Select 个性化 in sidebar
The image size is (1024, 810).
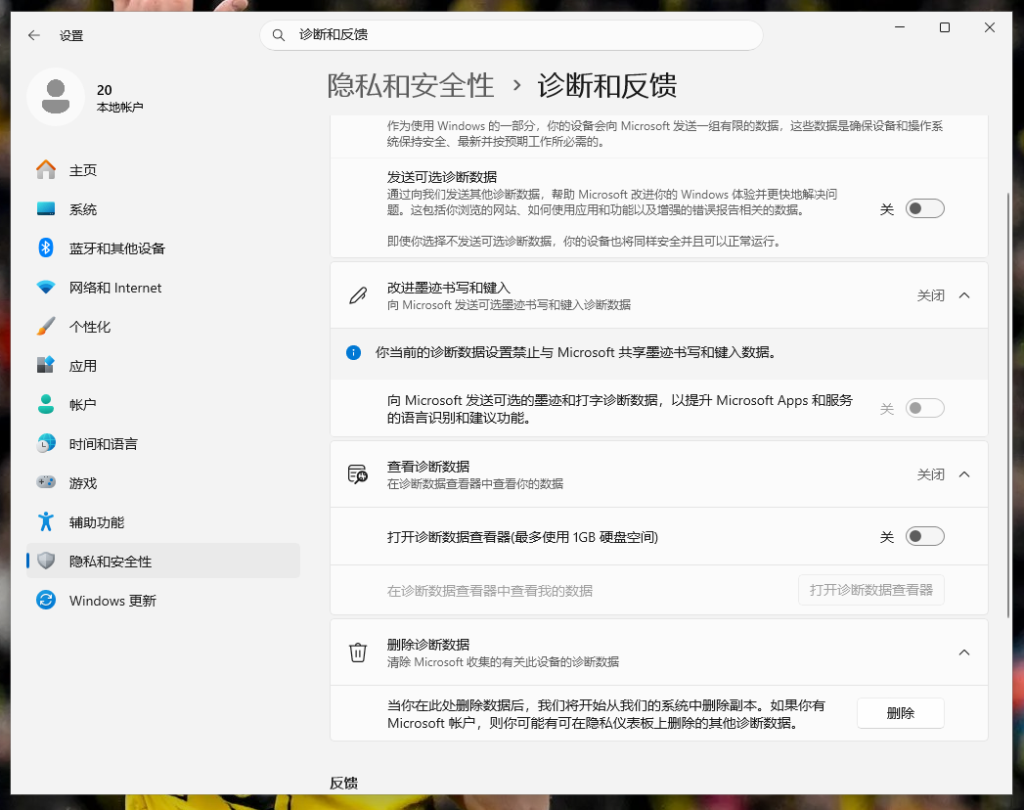(163, 327)
